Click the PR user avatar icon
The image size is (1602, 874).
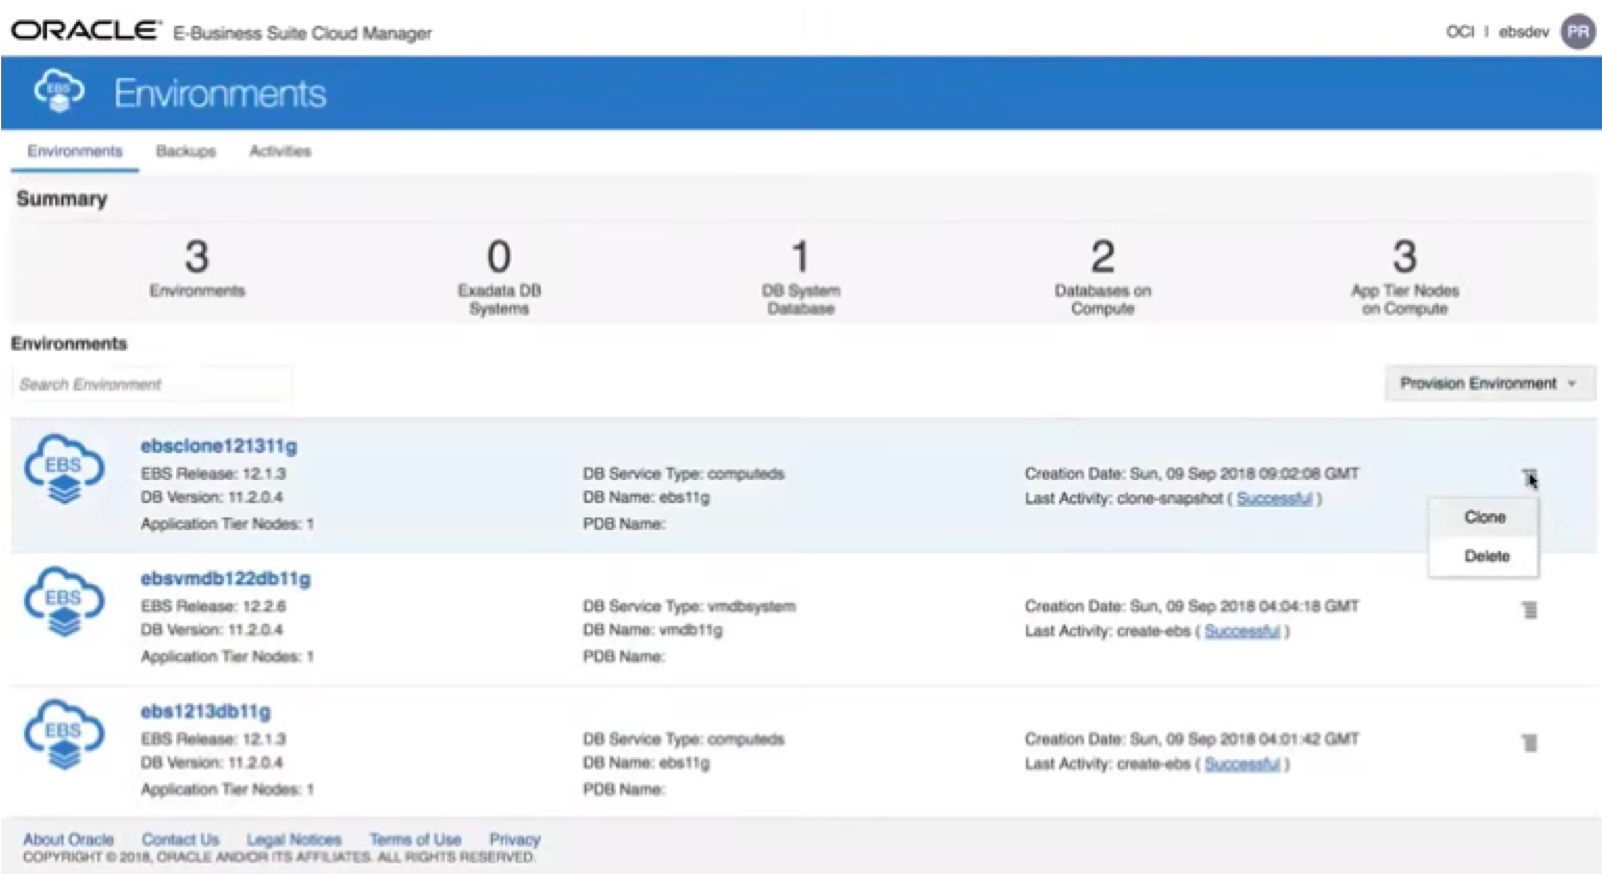coord(1578,32)
